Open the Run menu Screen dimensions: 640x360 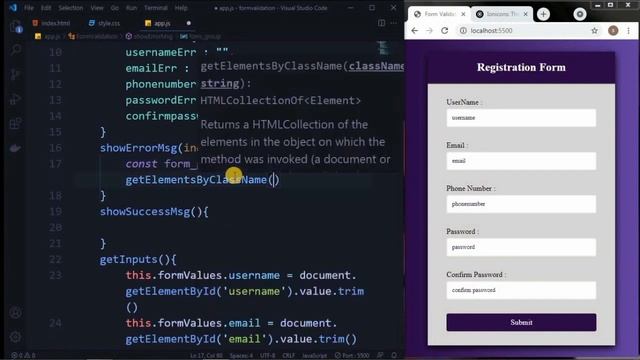(131, 8)
